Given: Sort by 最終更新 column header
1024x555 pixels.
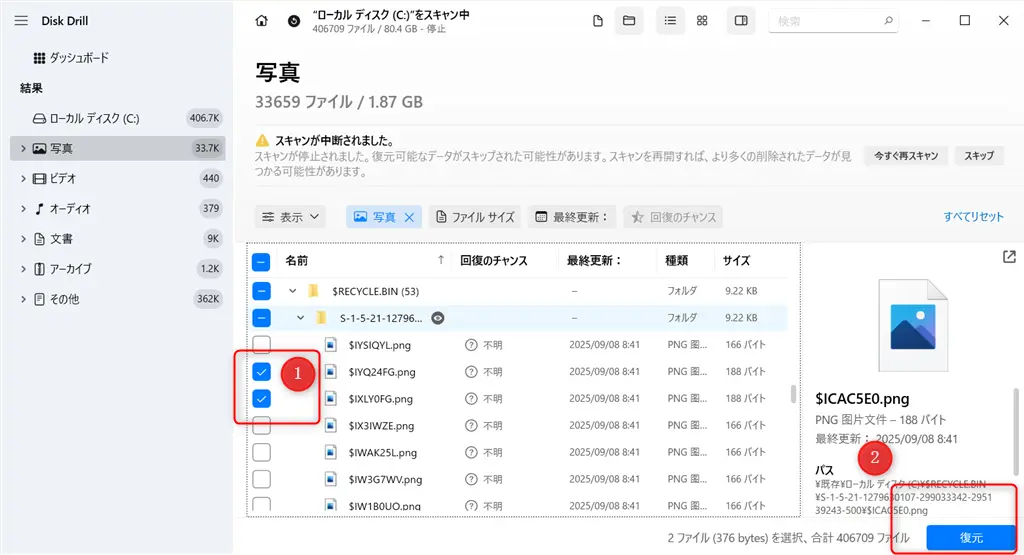Looking at the screenshot, I should [x=593, y=261].
